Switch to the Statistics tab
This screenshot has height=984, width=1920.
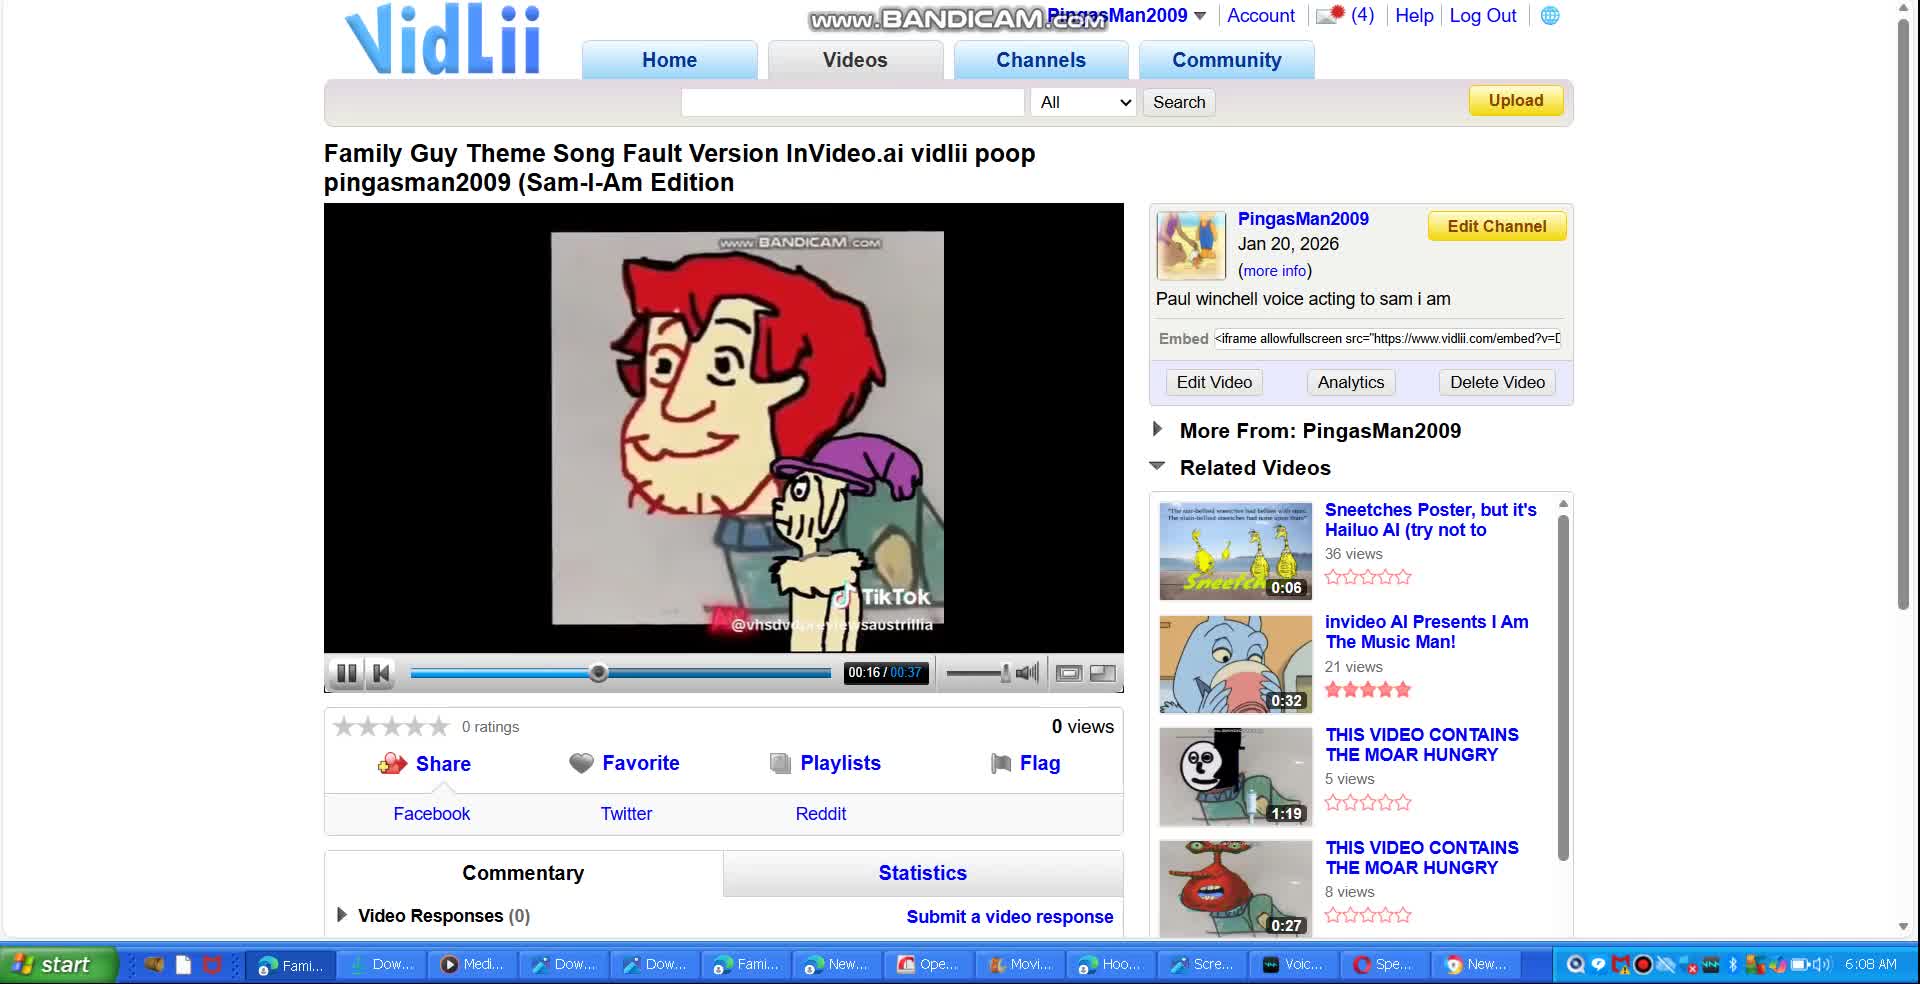click(922, 873)
